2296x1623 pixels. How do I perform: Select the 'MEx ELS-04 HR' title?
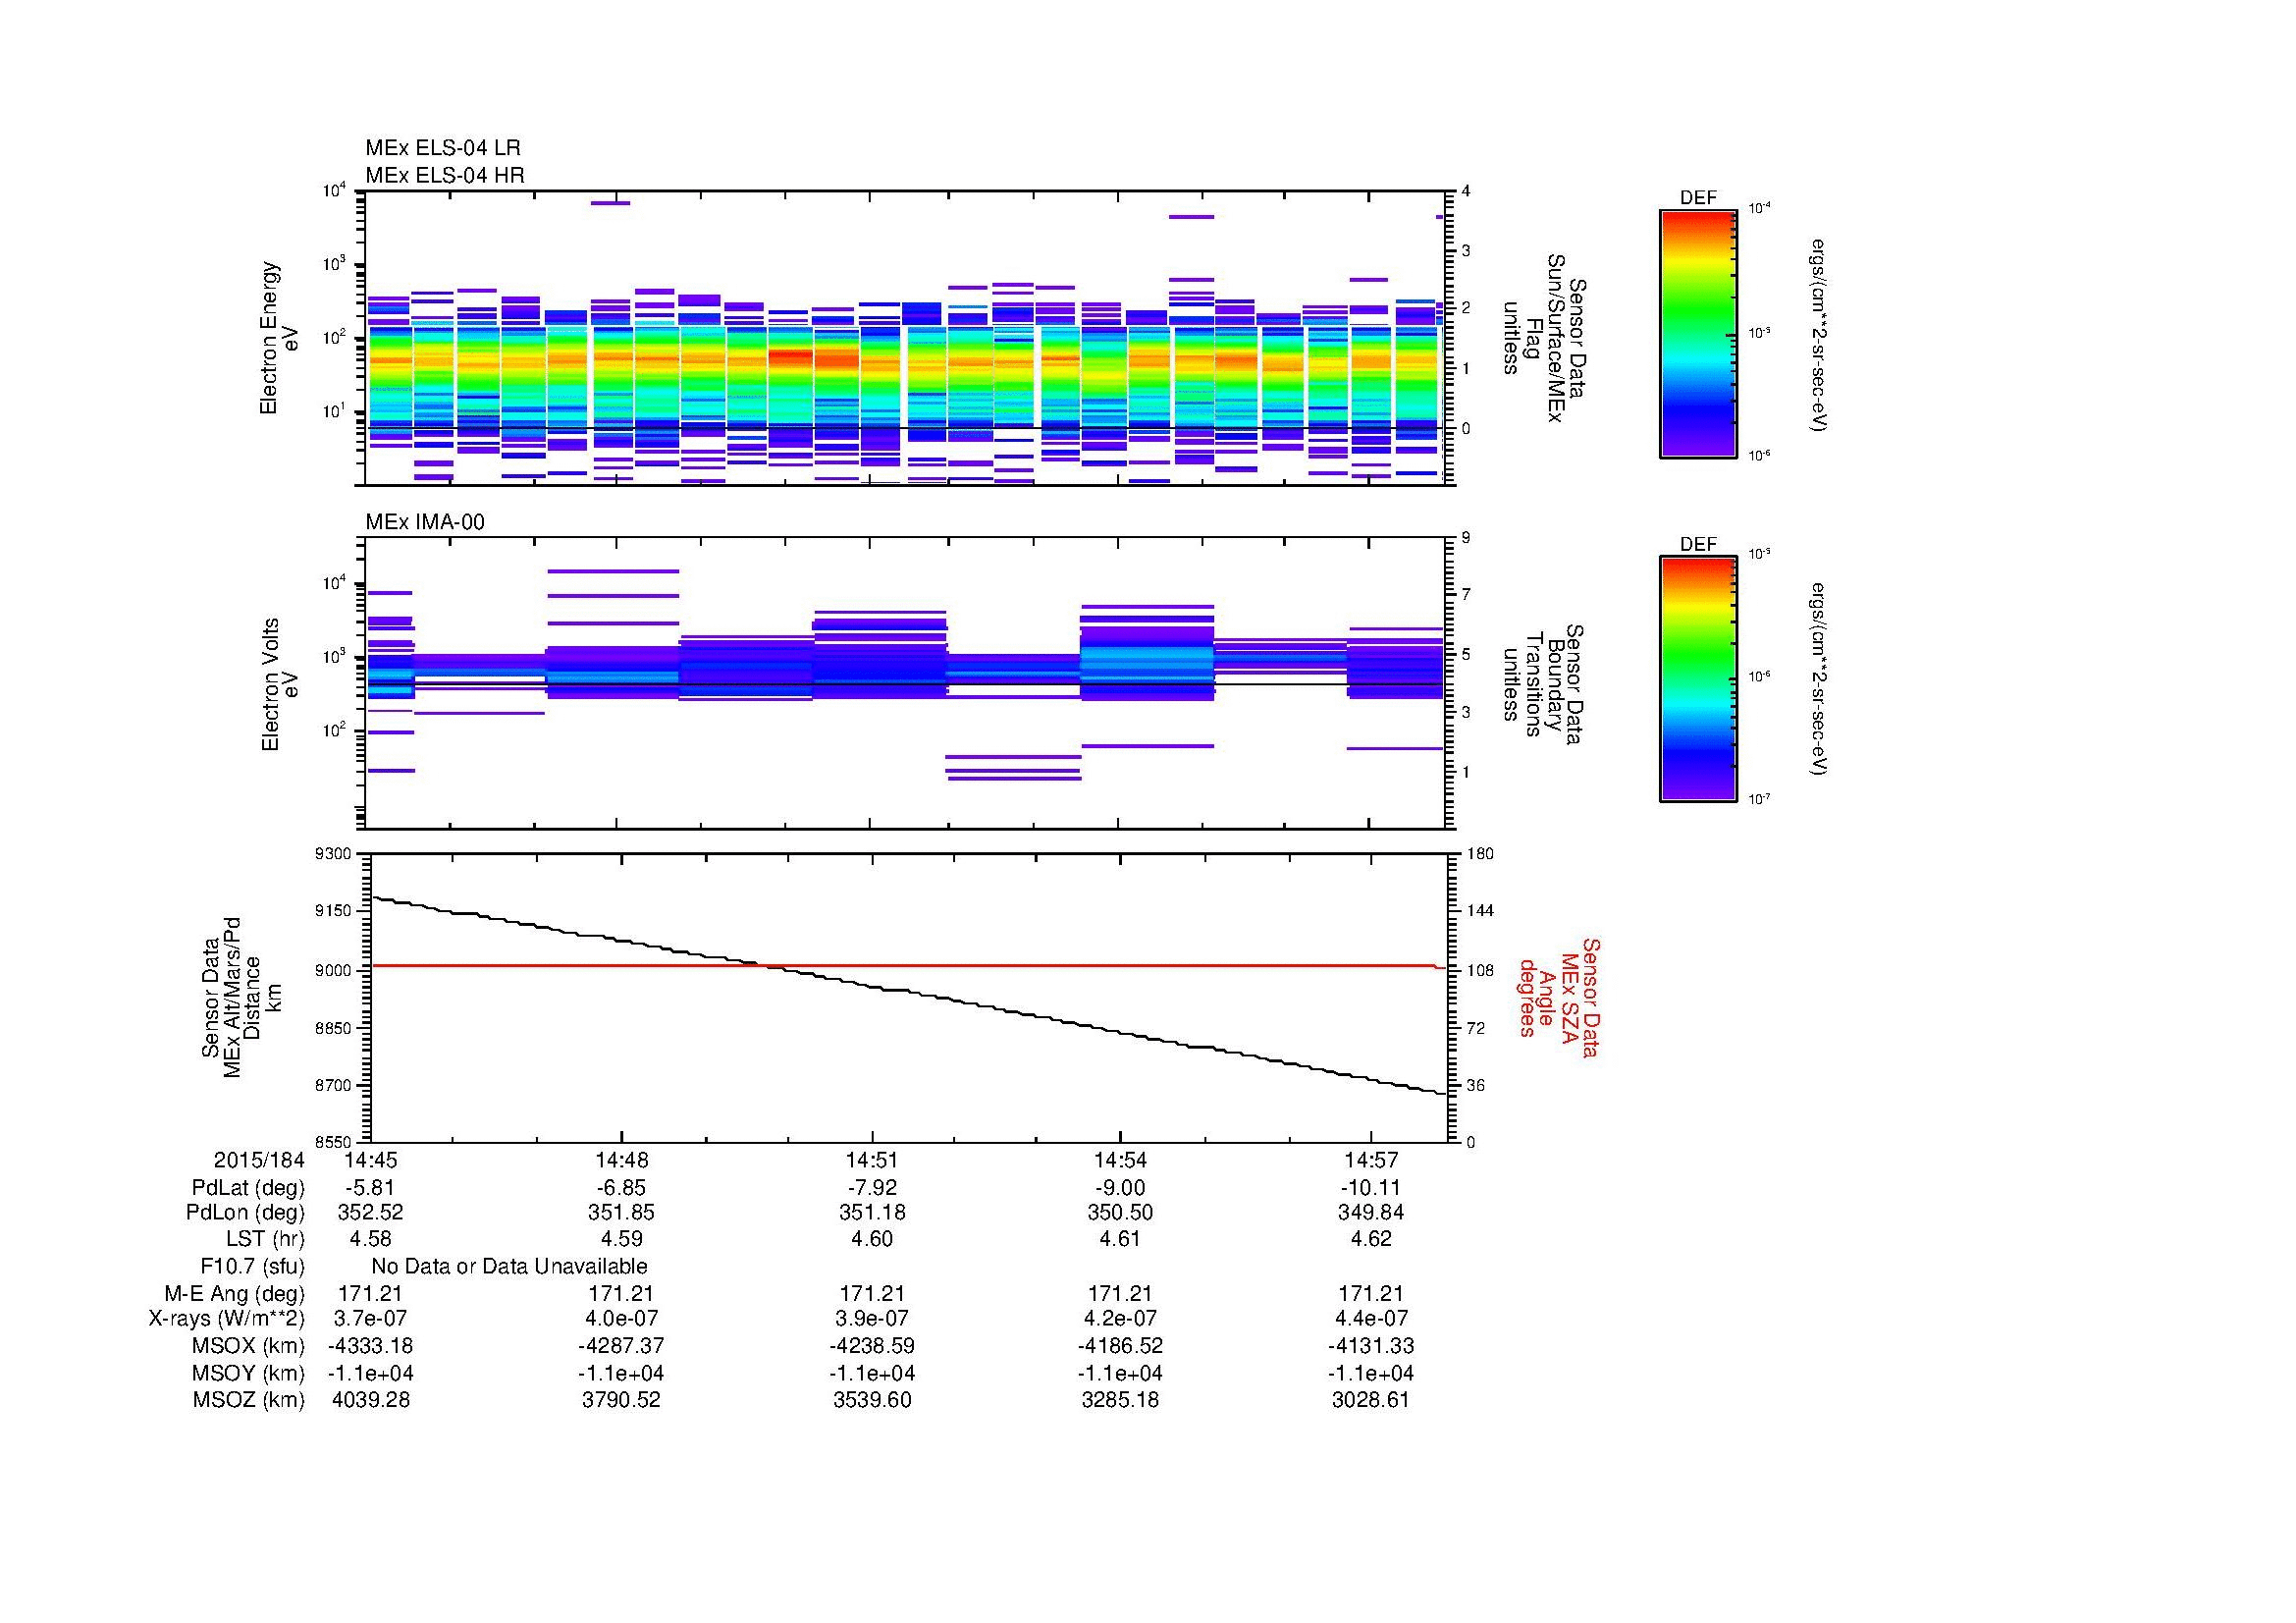445,175
